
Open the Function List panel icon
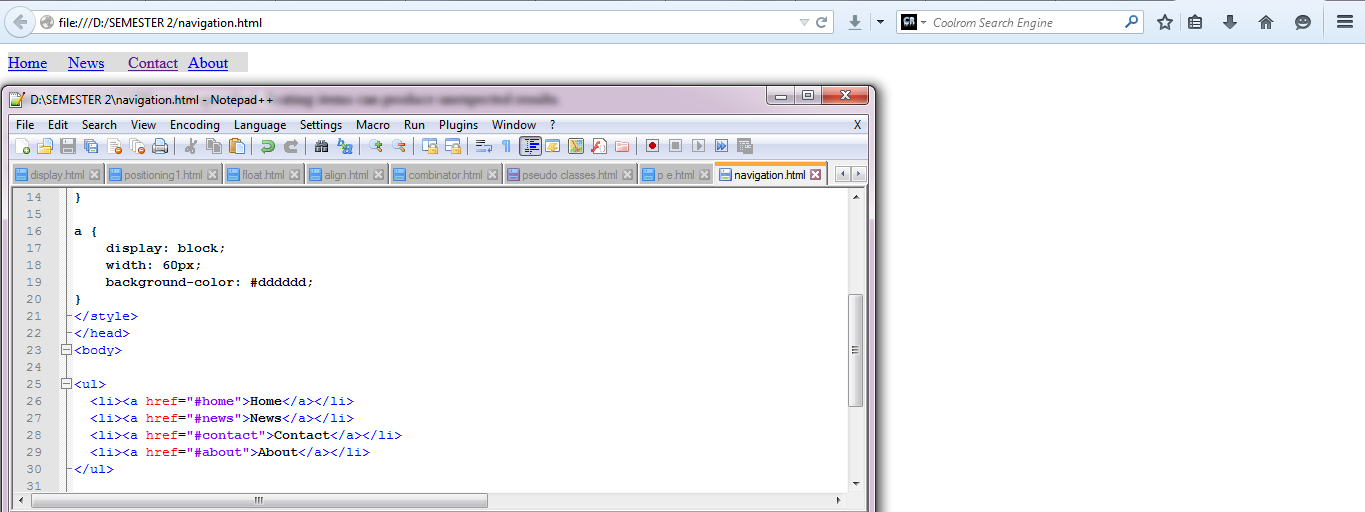tap(599, 146)
